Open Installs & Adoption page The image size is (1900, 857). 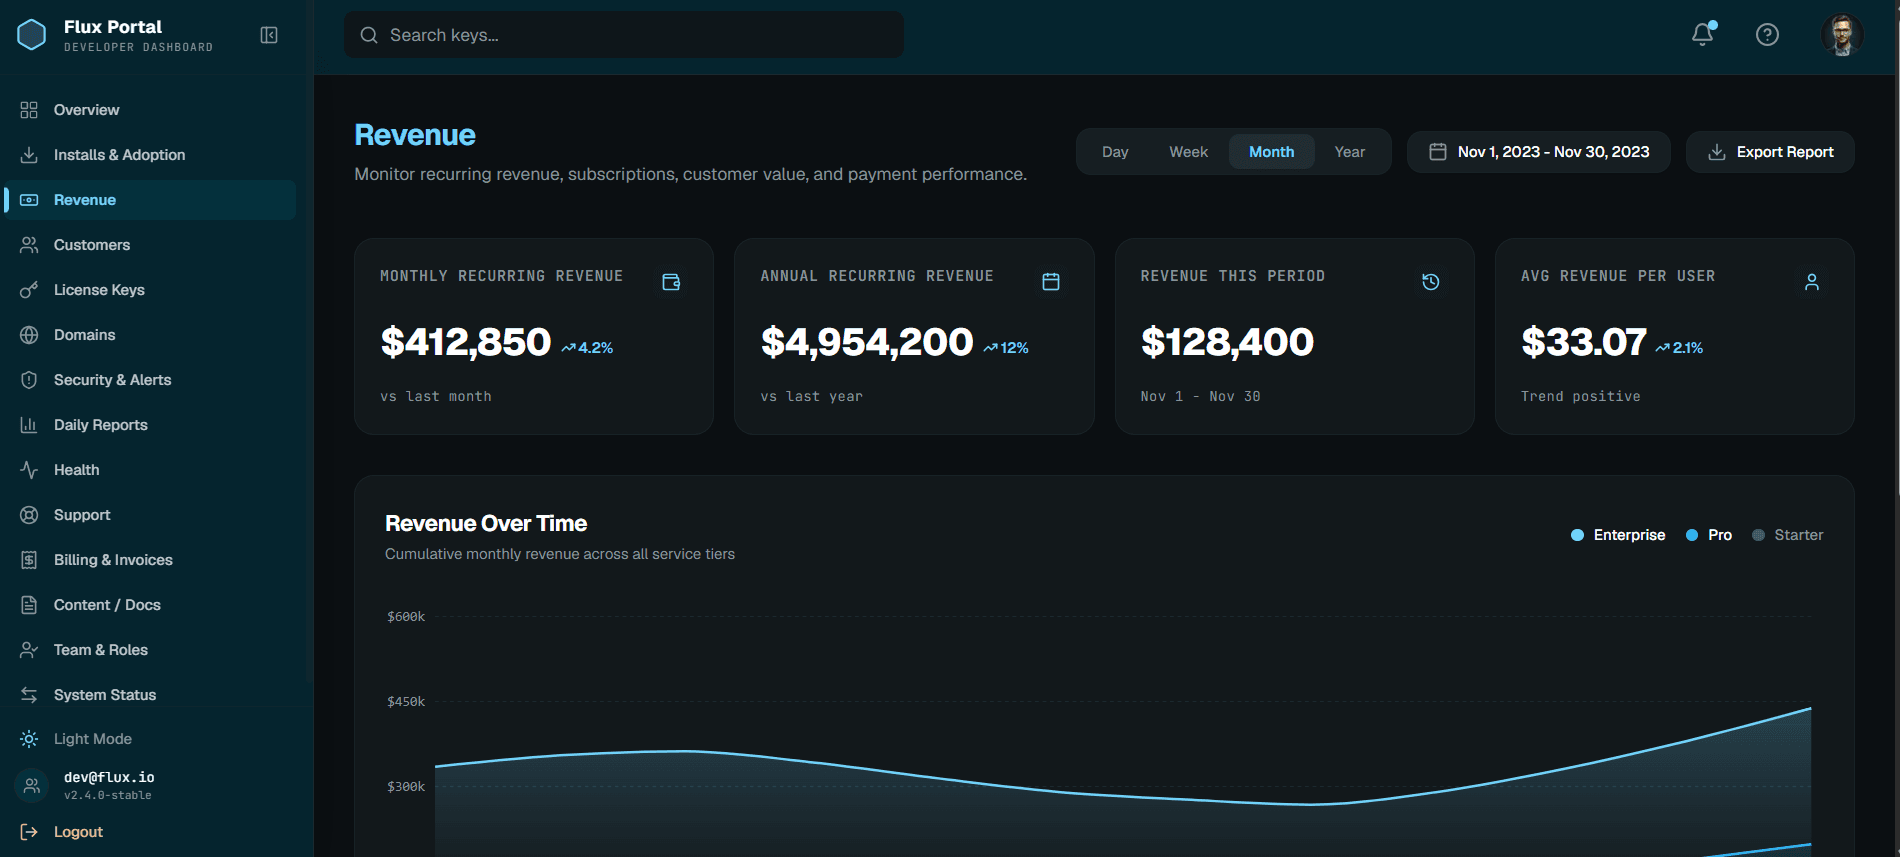tap(150, 155)
